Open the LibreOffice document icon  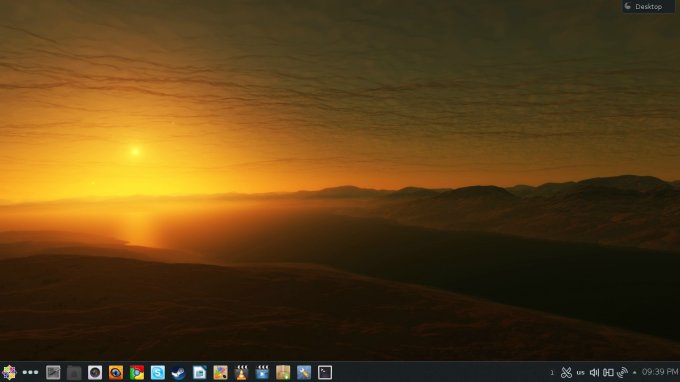pos(199,372)
